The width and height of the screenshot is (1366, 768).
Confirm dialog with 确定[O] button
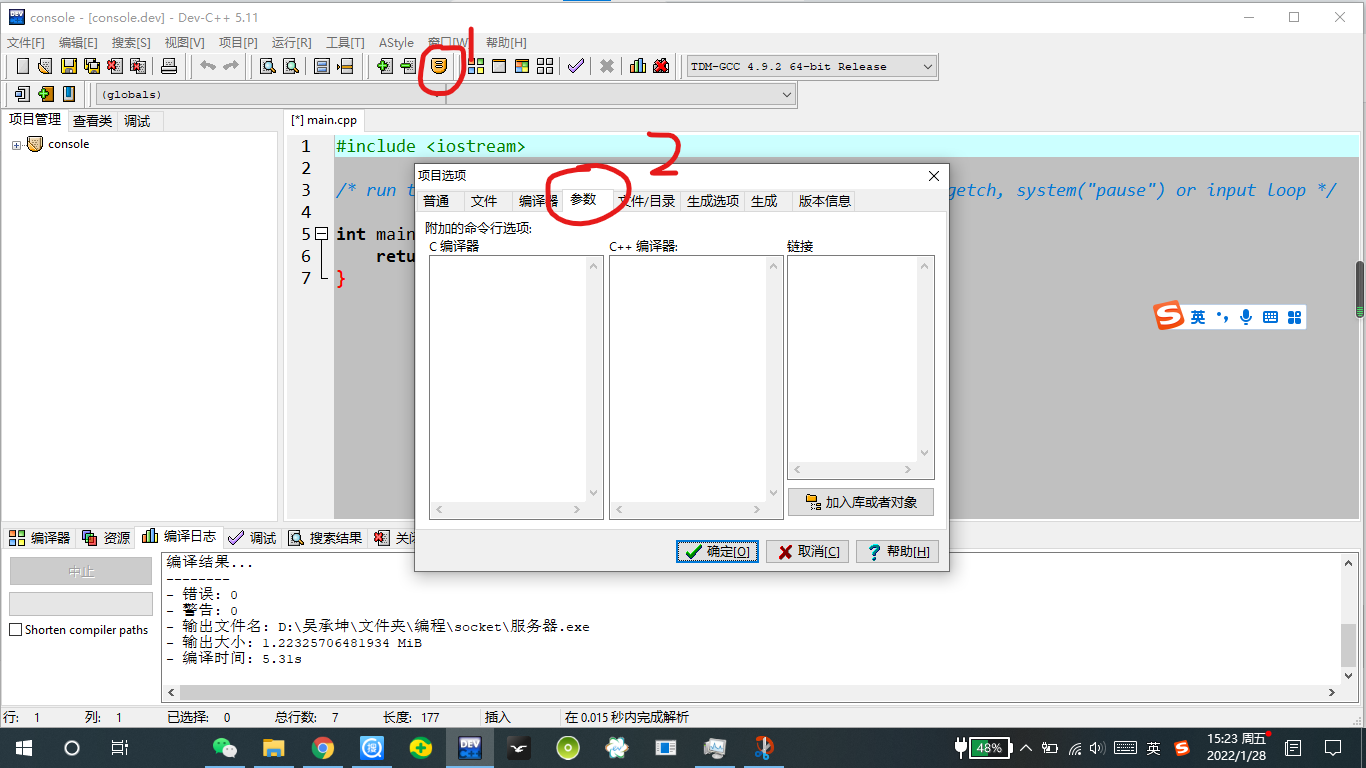(x=717, y=551)
